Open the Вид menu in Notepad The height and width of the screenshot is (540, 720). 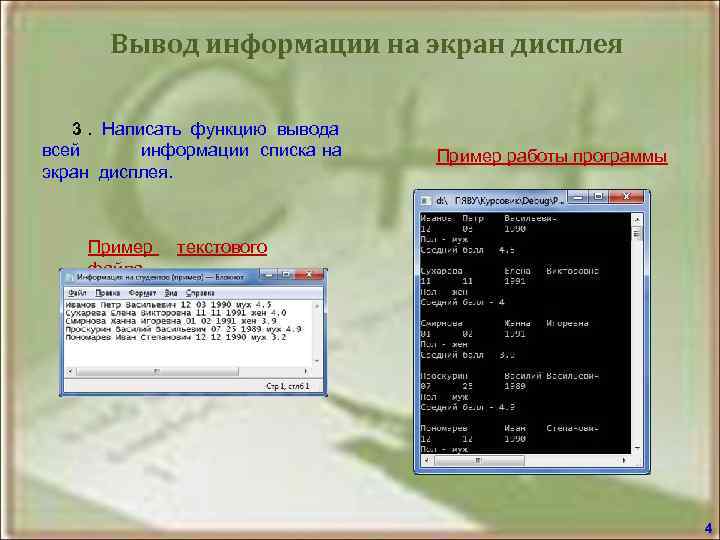[171, 293]
